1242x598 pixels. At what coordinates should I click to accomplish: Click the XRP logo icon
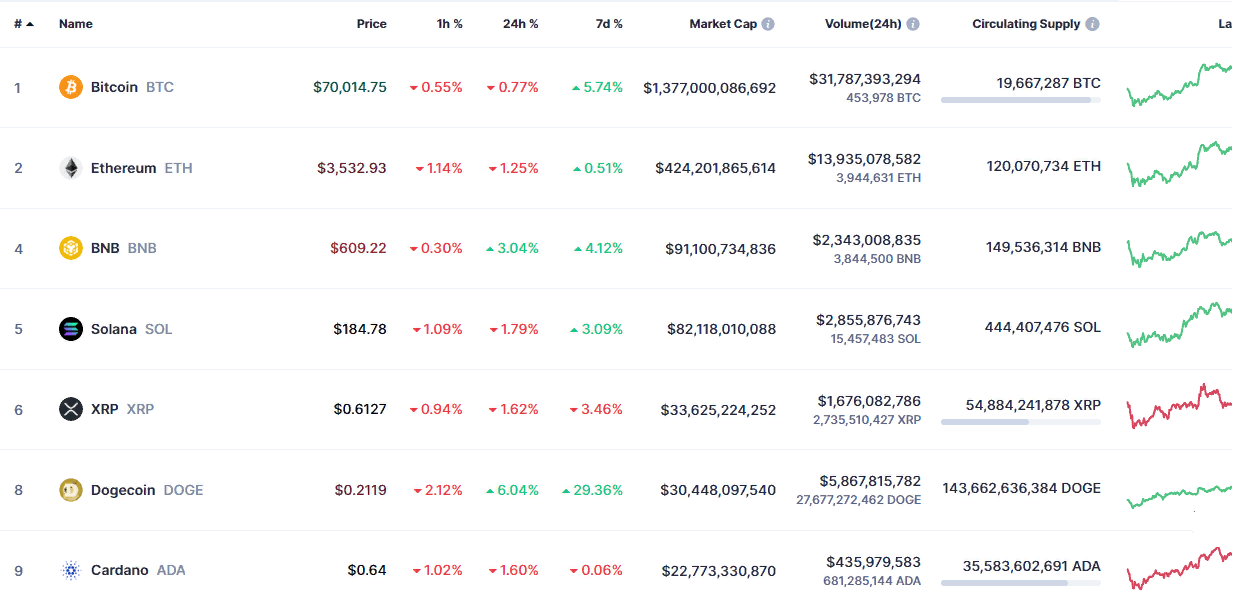point(70,409)
